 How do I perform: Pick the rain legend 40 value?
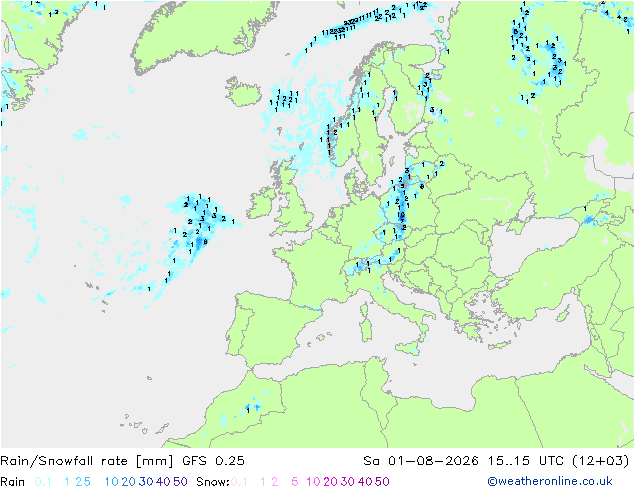[163, 482]
